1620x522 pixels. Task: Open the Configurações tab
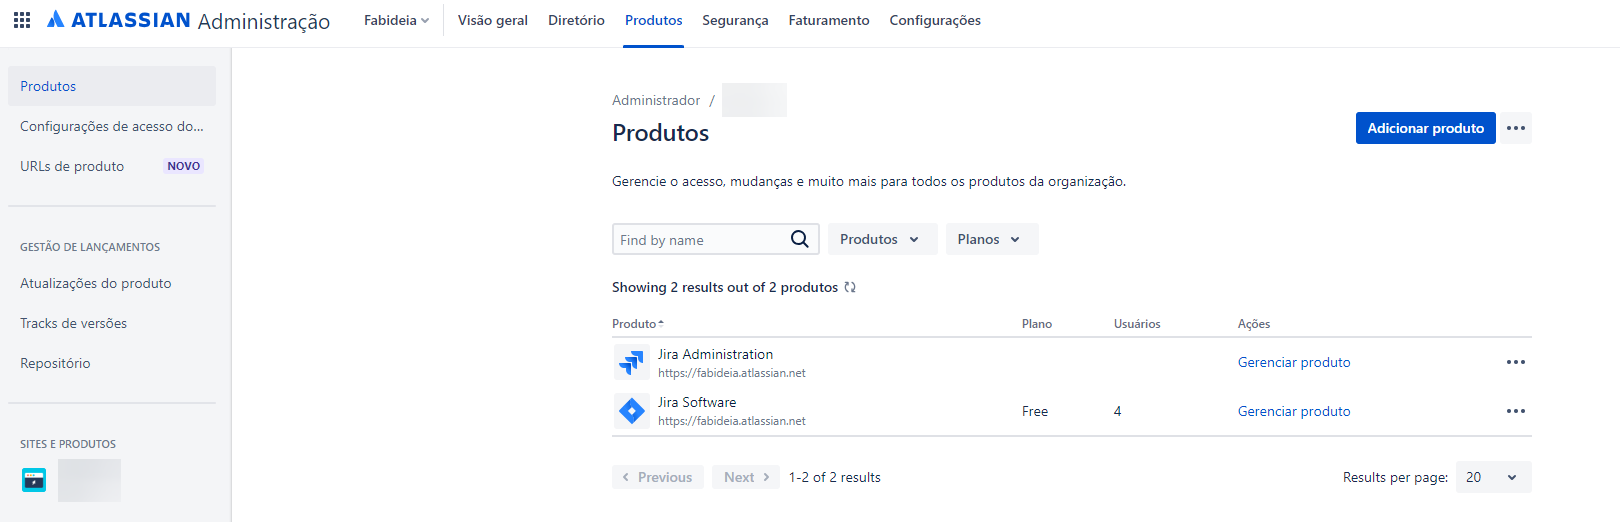click(x=935, y=20)
